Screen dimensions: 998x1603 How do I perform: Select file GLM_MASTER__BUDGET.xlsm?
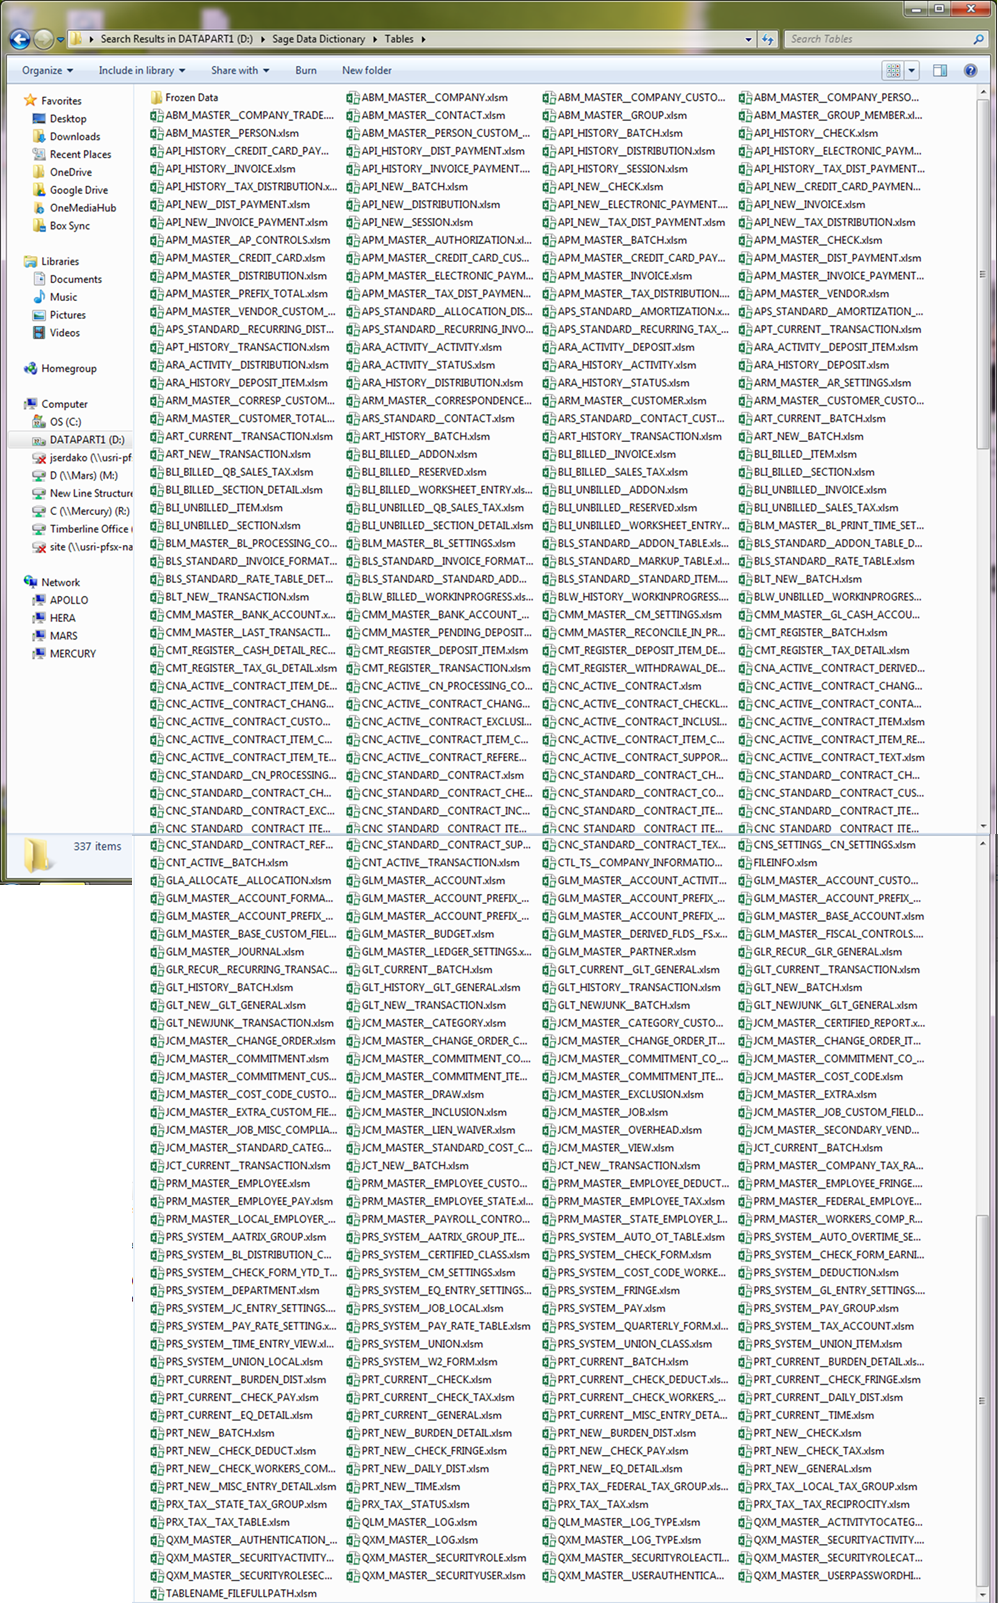[420, 934]
